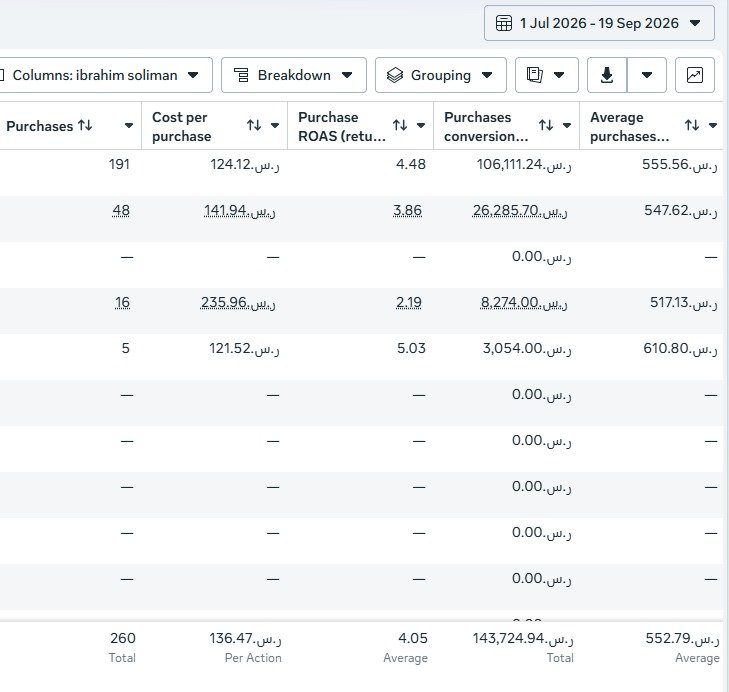
Task: Click the 26,285.70 conversion value
Action: 520,211
